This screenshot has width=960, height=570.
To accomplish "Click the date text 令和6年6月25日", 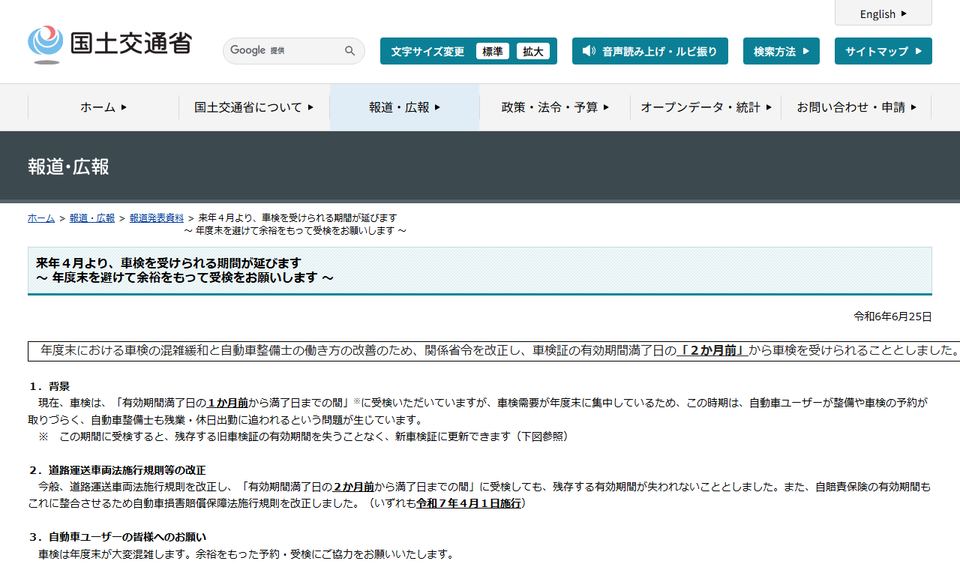I will (893, 317).
